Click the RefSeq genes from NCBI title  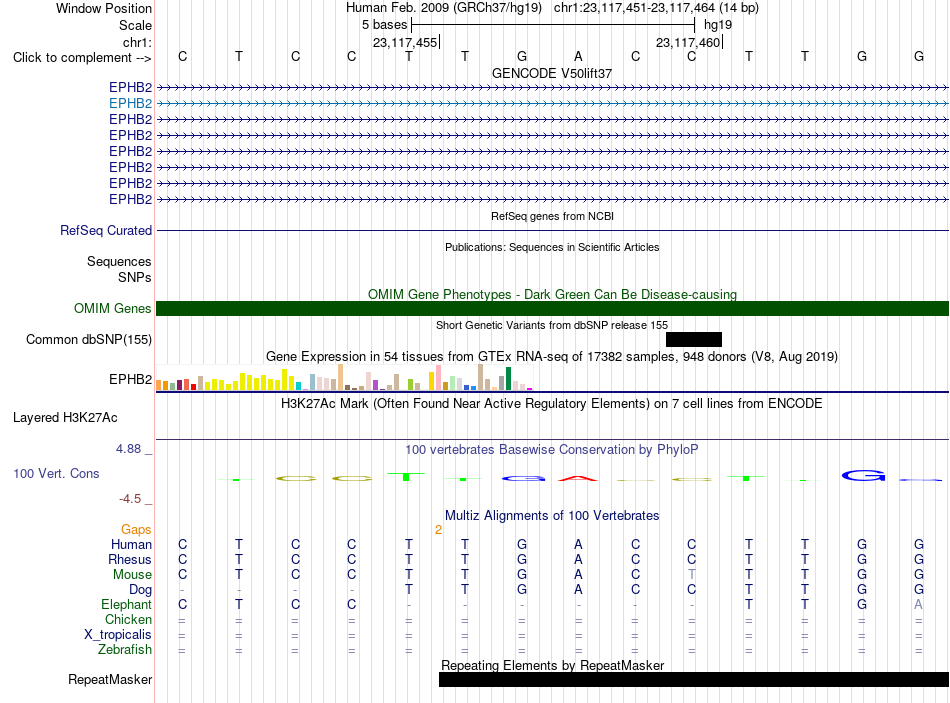(552, 216)
